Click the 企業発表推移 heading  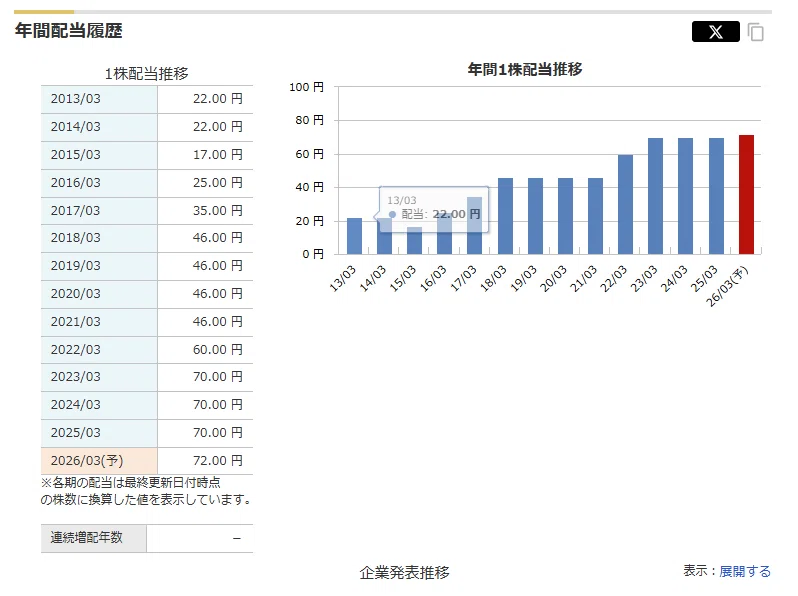point(405,573)
